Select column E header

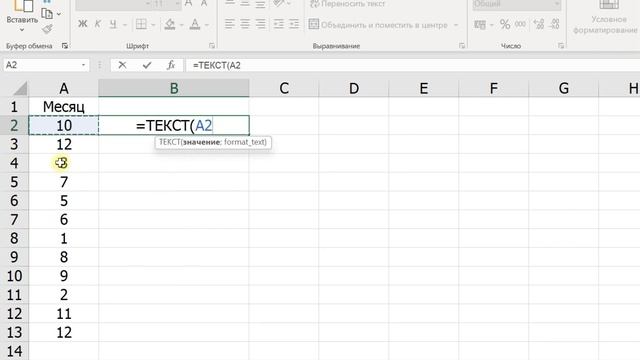(x=424, y=88)
